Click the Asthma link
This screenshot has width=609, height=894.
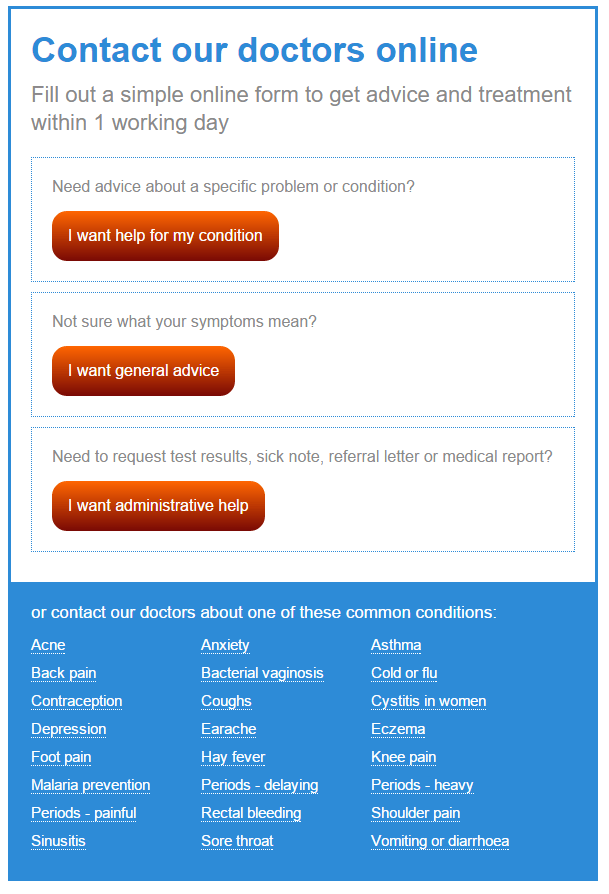pos(397,645)
